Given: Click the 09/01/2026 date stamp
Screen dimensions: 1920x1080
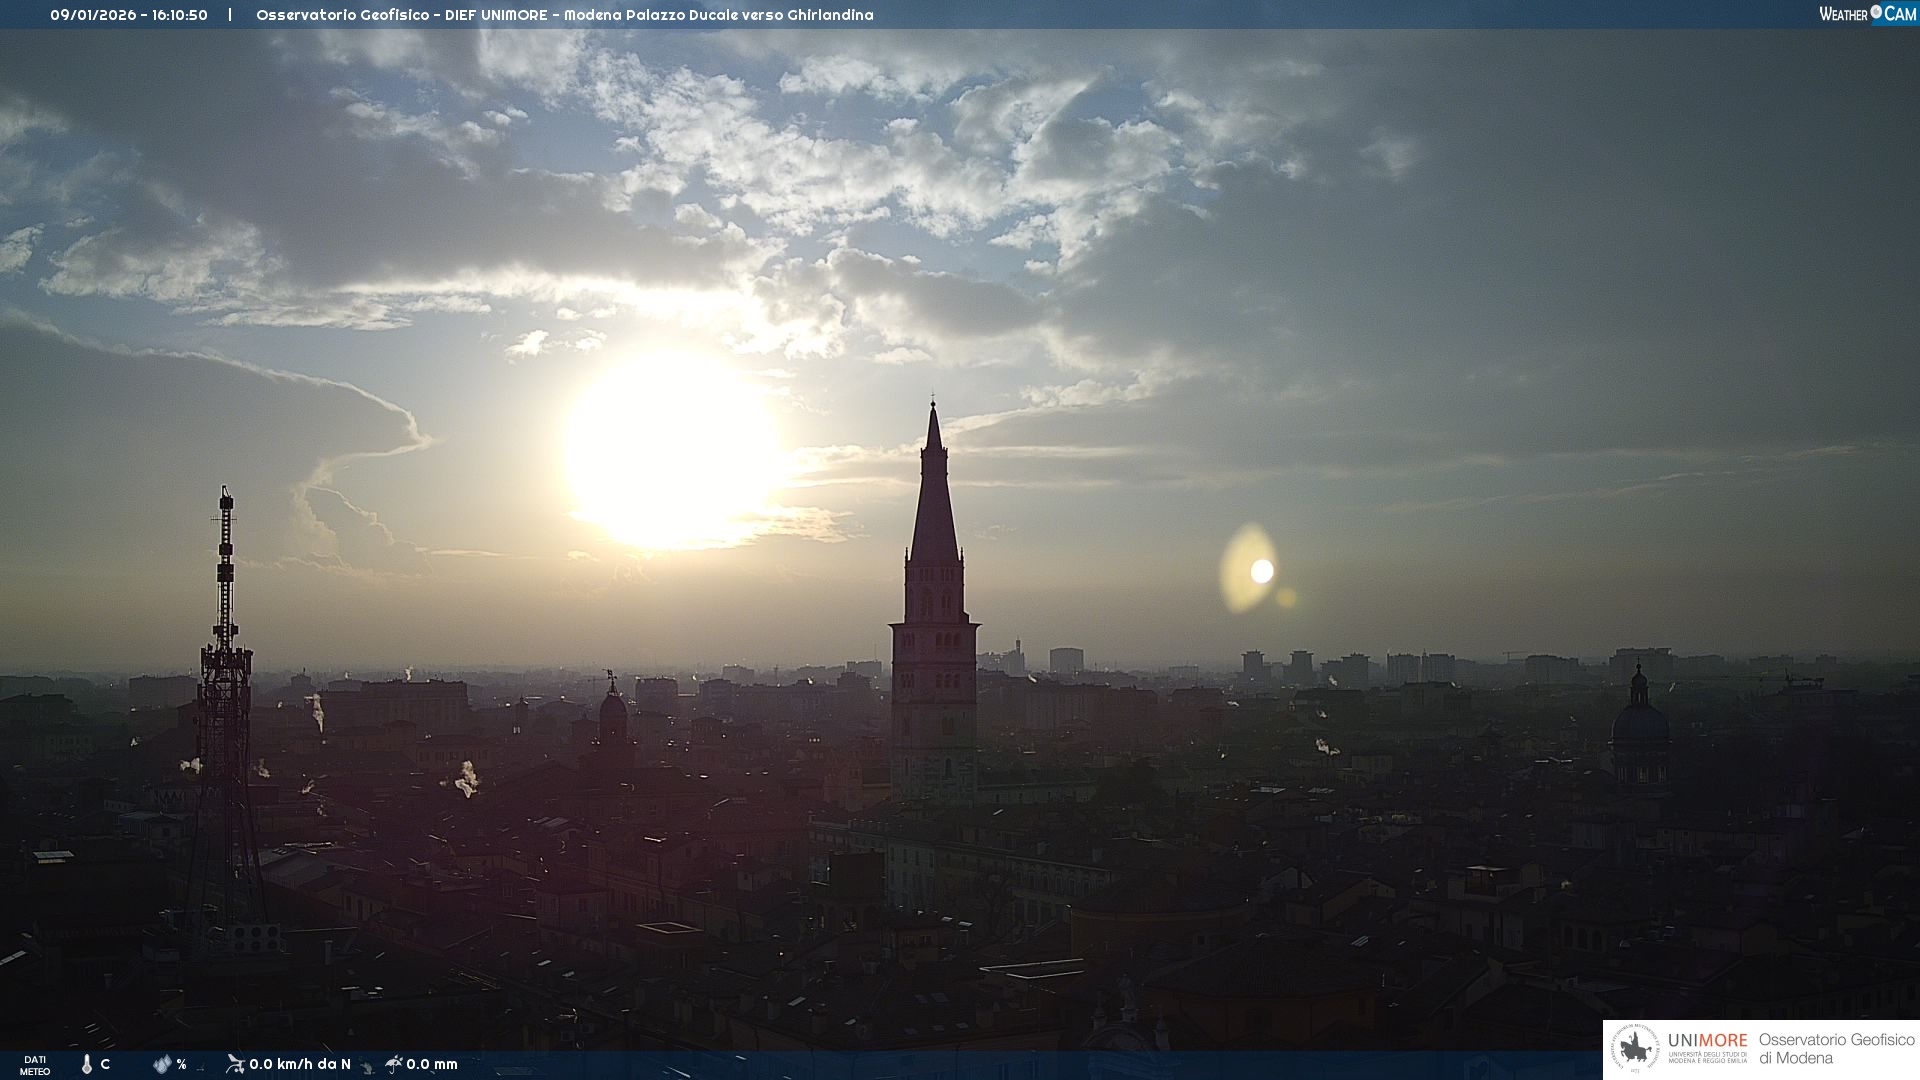Looking at the screenshot, I should point(93,15).
